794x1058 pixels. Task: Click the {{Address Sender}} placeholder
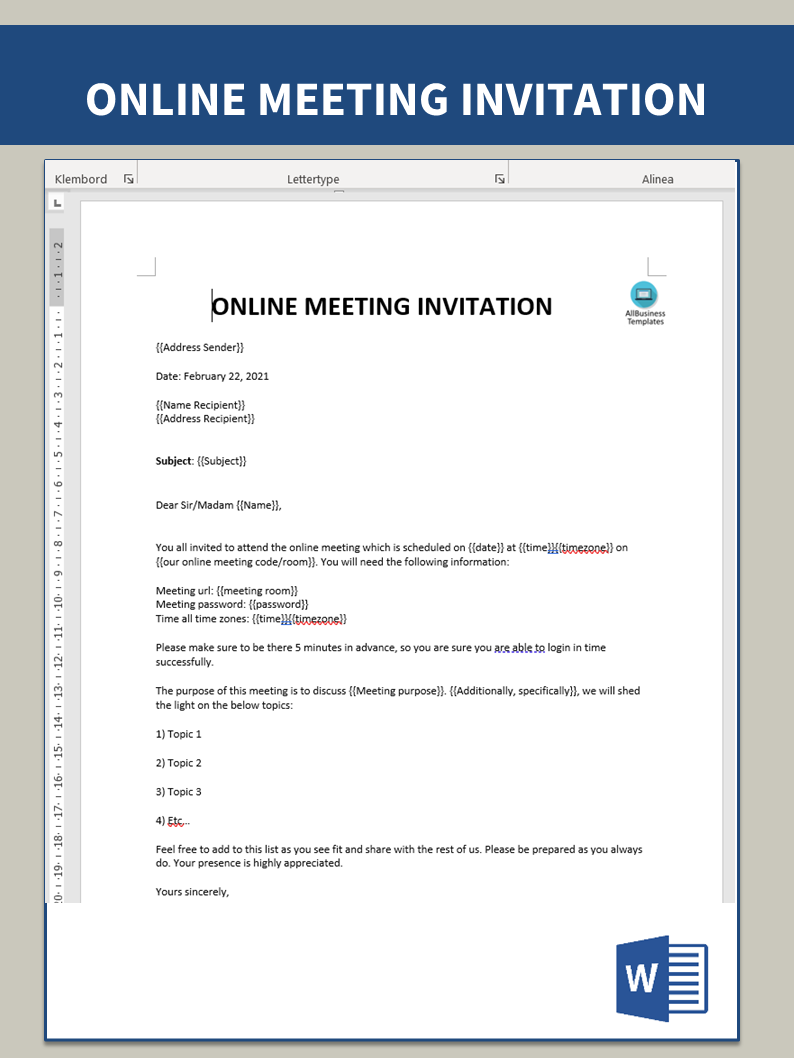click(200, 347)
